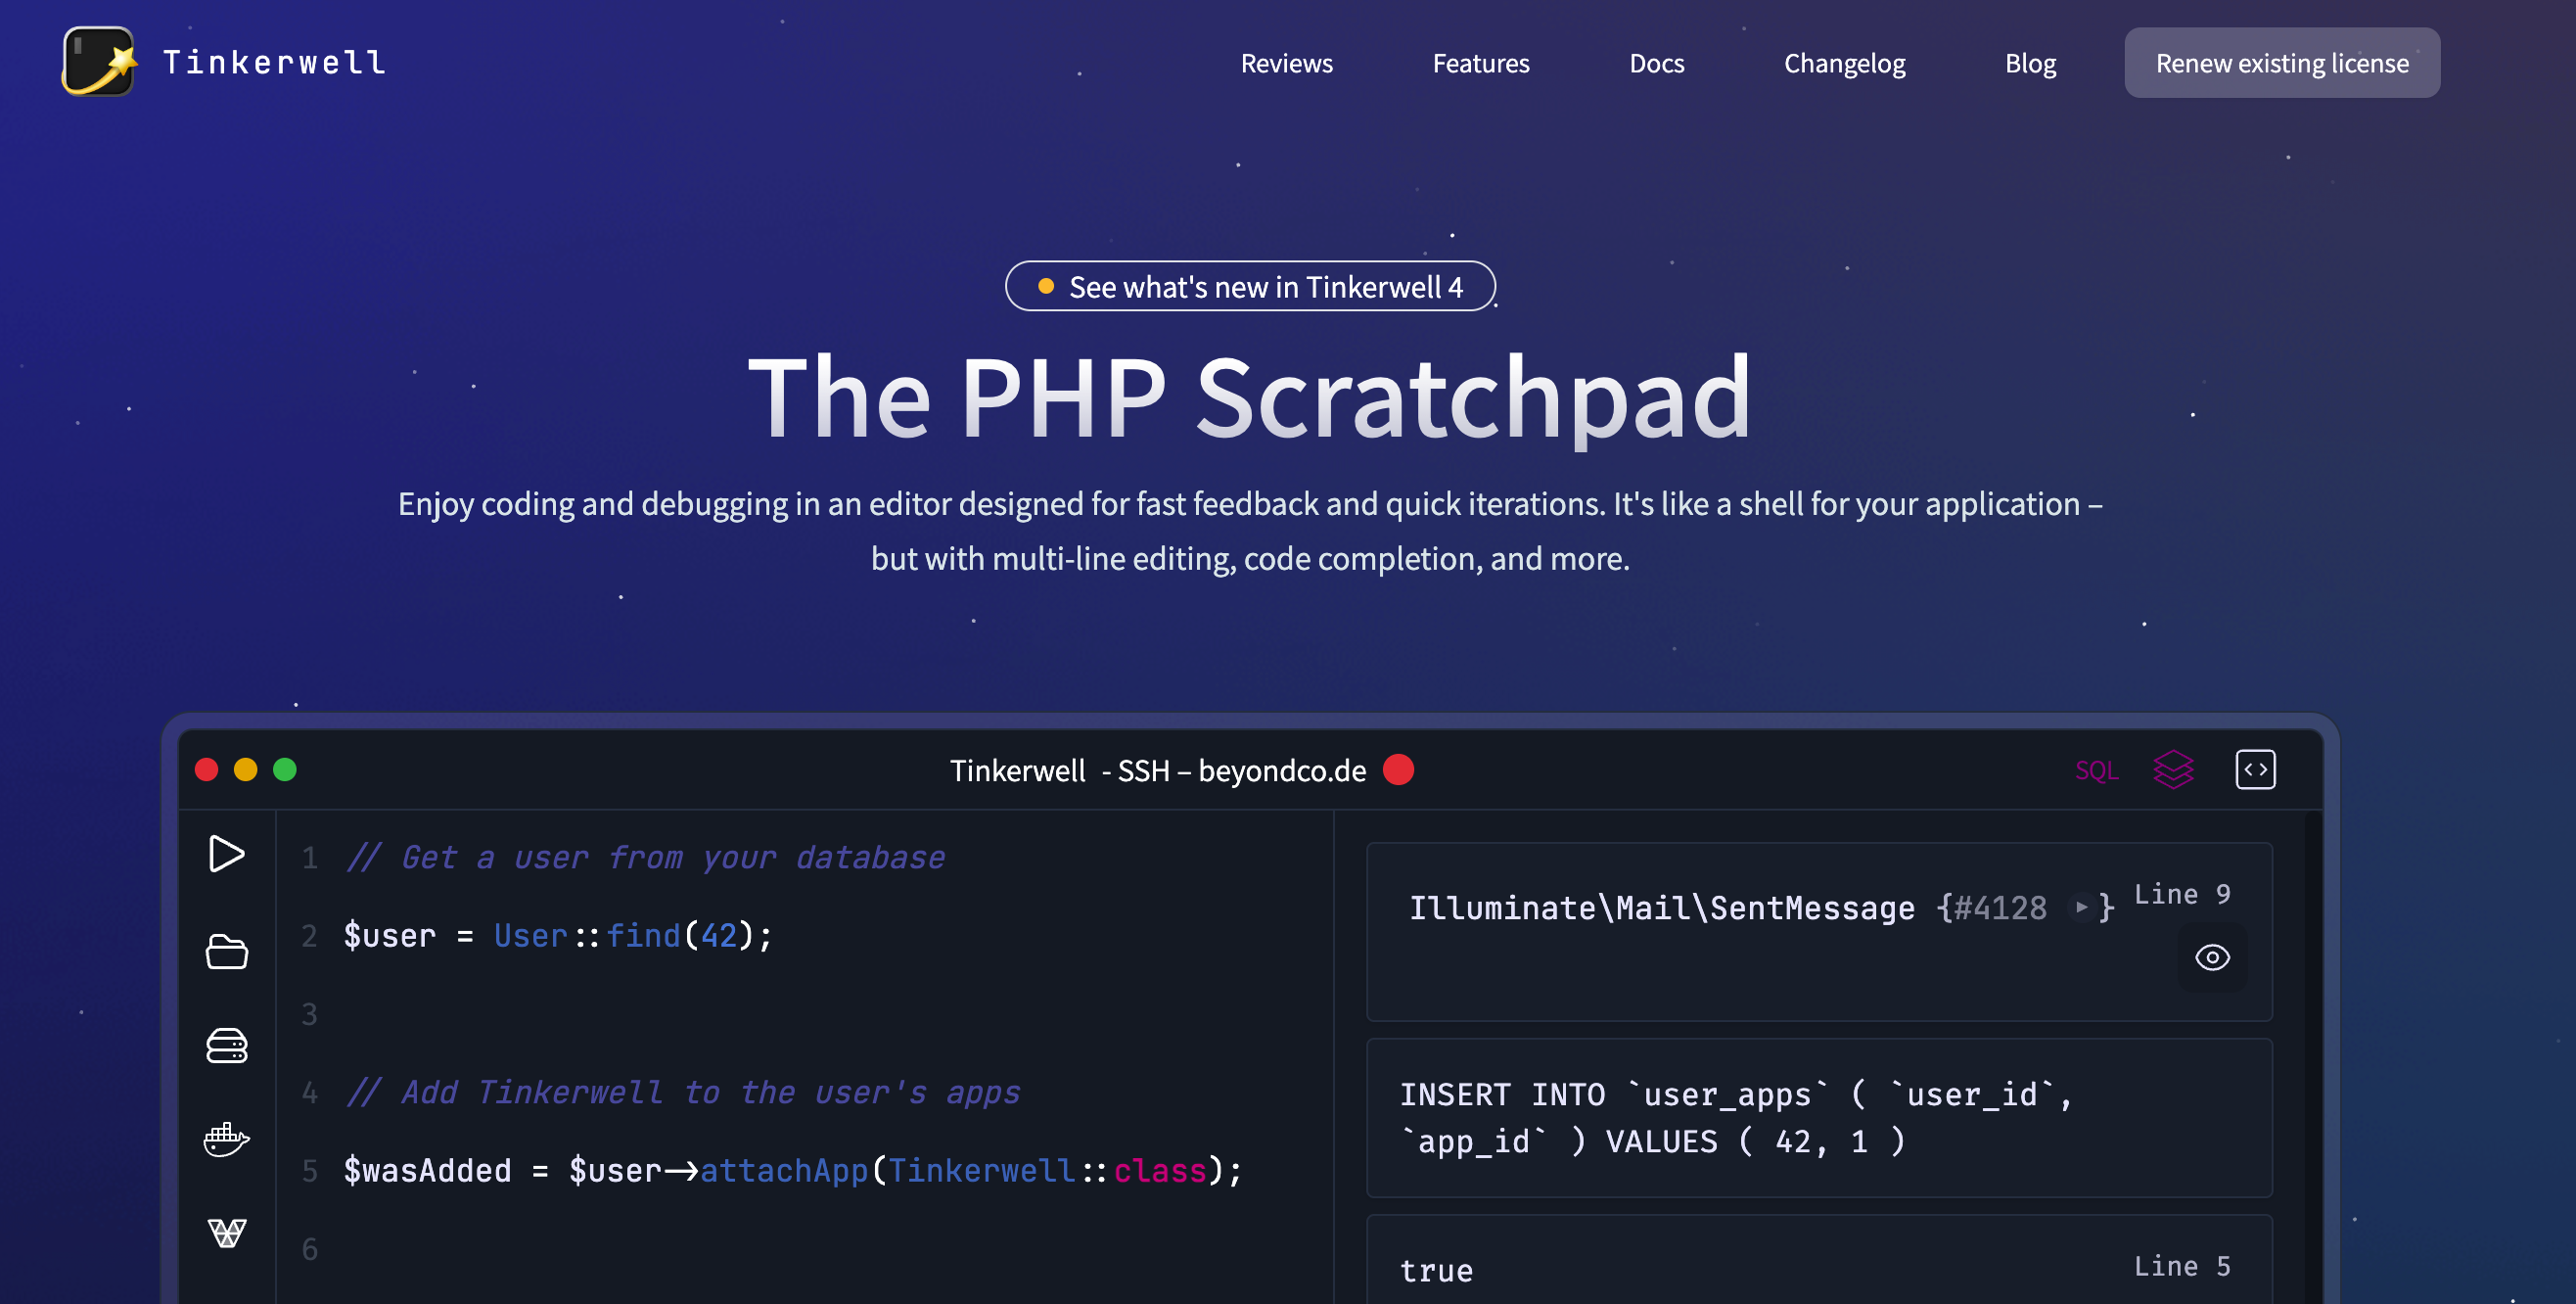Click See what's new in Tinkerwell 4

point(1250,285)
